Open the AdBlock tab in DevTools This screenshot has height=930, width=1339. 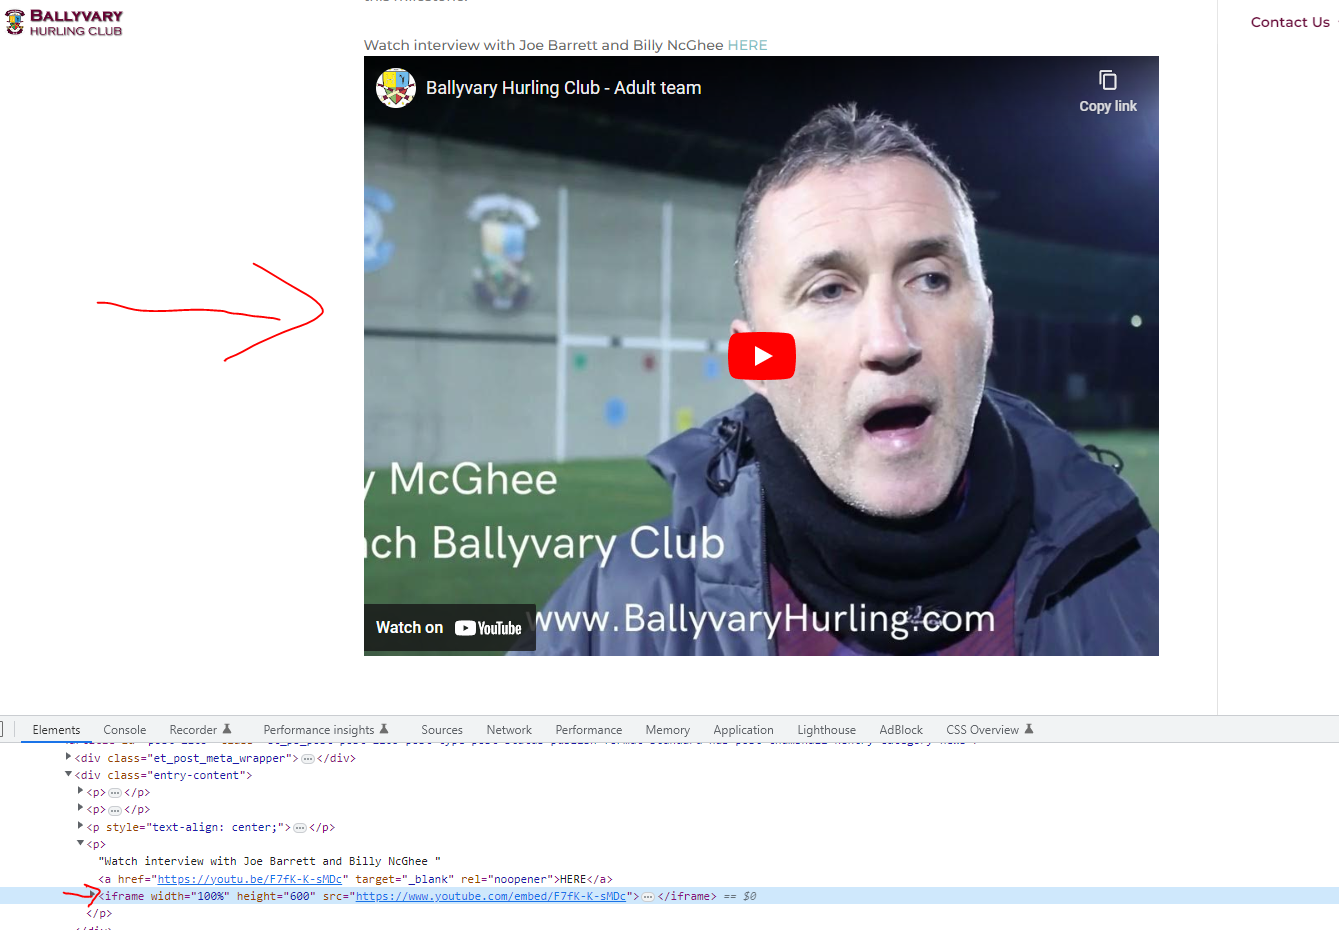click(x=901, y=730)
